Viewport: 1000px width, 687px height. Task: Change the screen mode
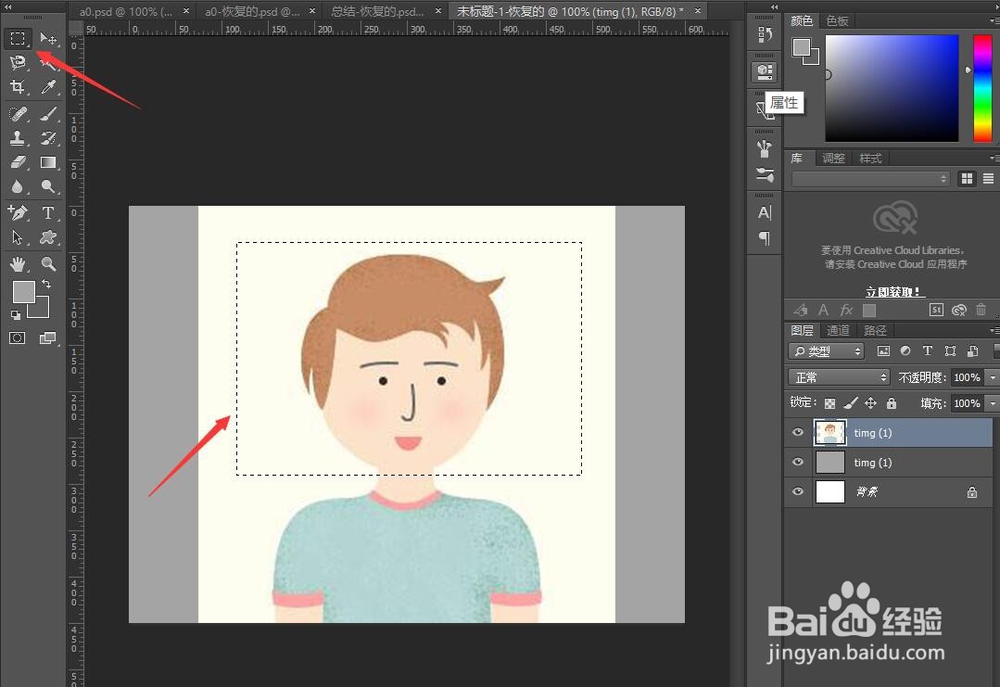click(x=48, y=338)
